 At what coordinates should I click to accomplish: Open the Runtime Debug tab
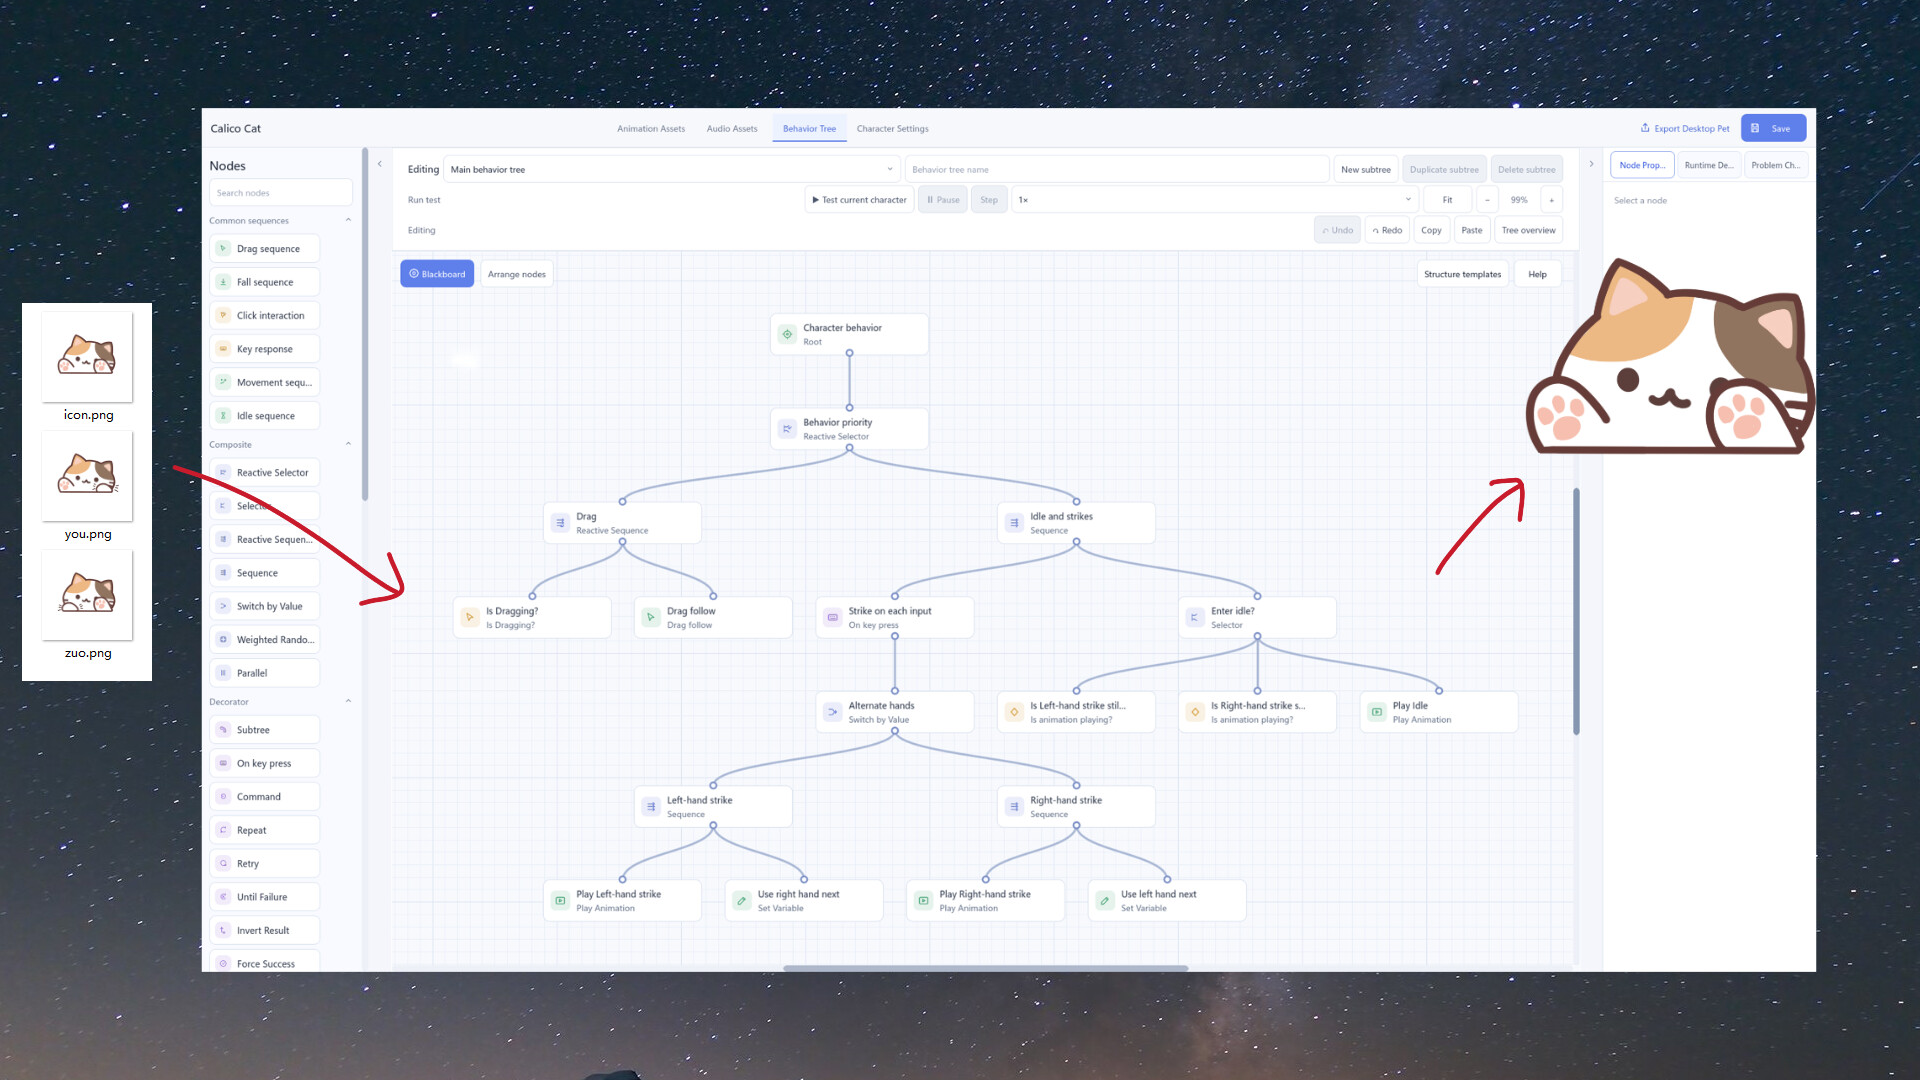click(1709, 165)
